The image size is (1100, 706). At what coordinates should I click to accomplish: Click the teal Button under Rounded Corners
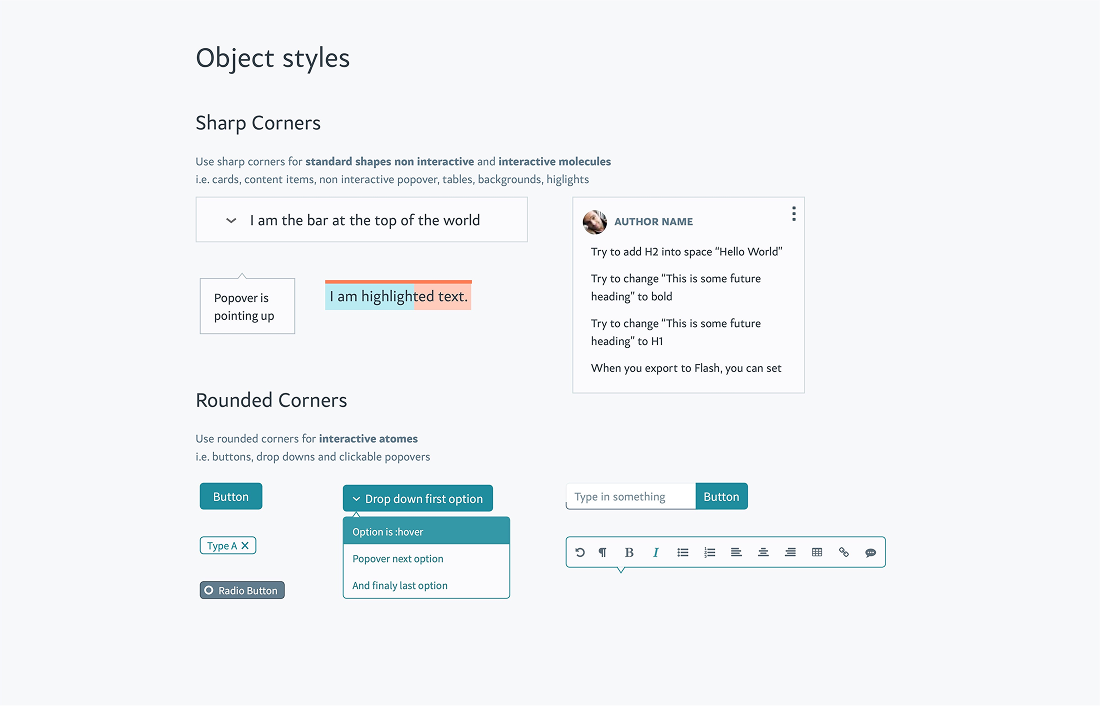[x=231, y=496]
